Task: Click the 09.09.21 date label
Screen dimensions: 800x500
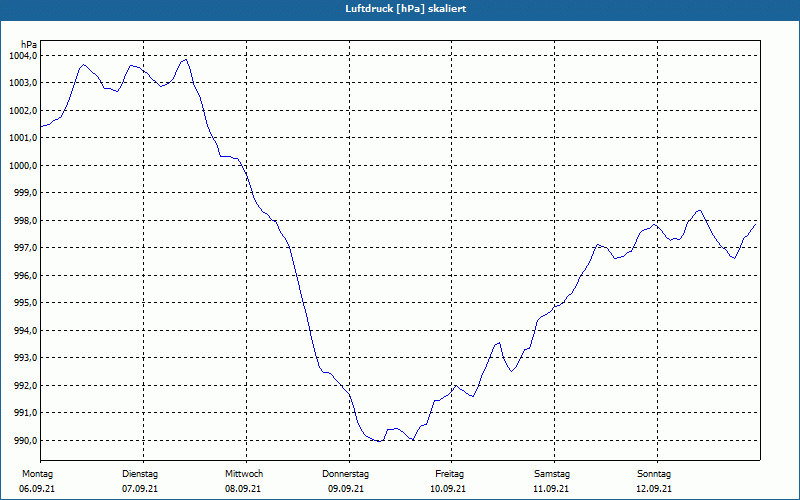Action: point(346,489)
